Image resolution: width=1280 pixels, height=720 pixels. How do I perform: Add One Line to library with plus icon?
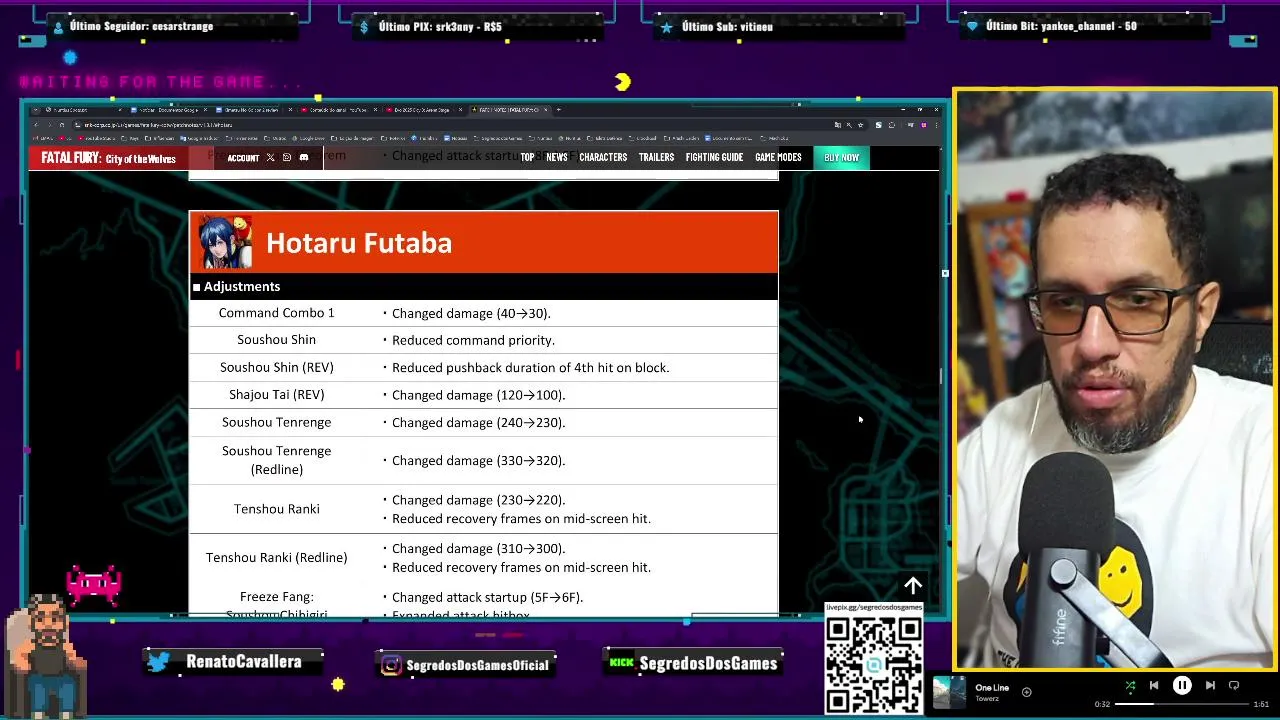[x=1026, y=692]
